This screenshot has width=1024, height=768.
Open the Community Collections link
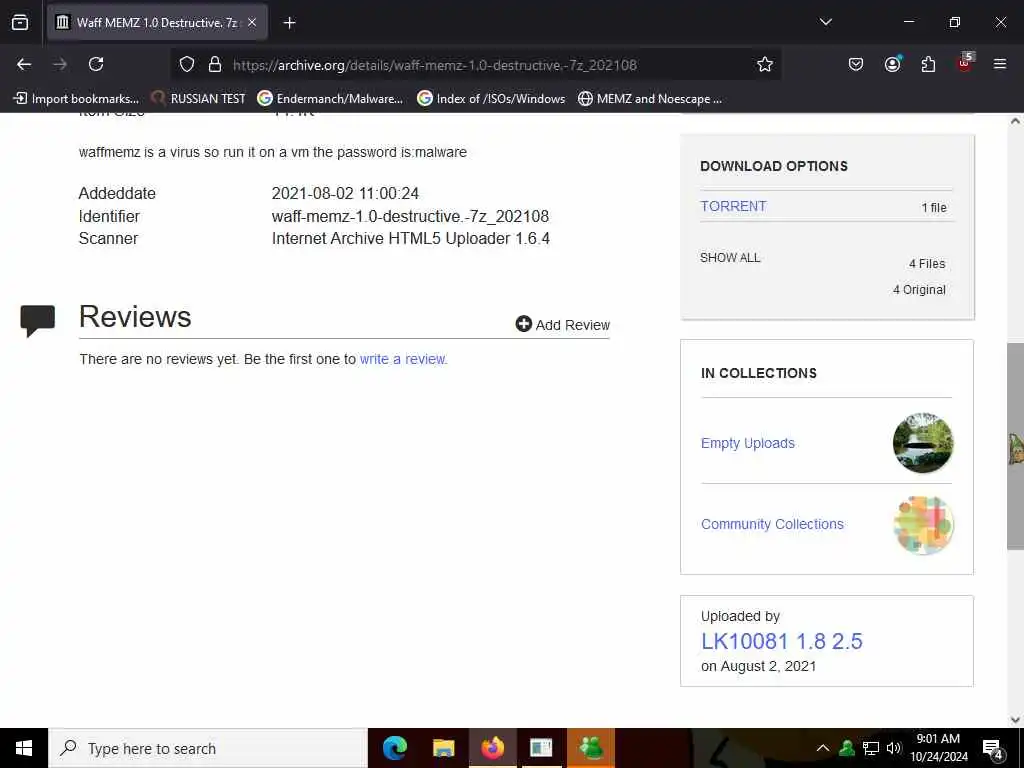(x=773, y=524)
